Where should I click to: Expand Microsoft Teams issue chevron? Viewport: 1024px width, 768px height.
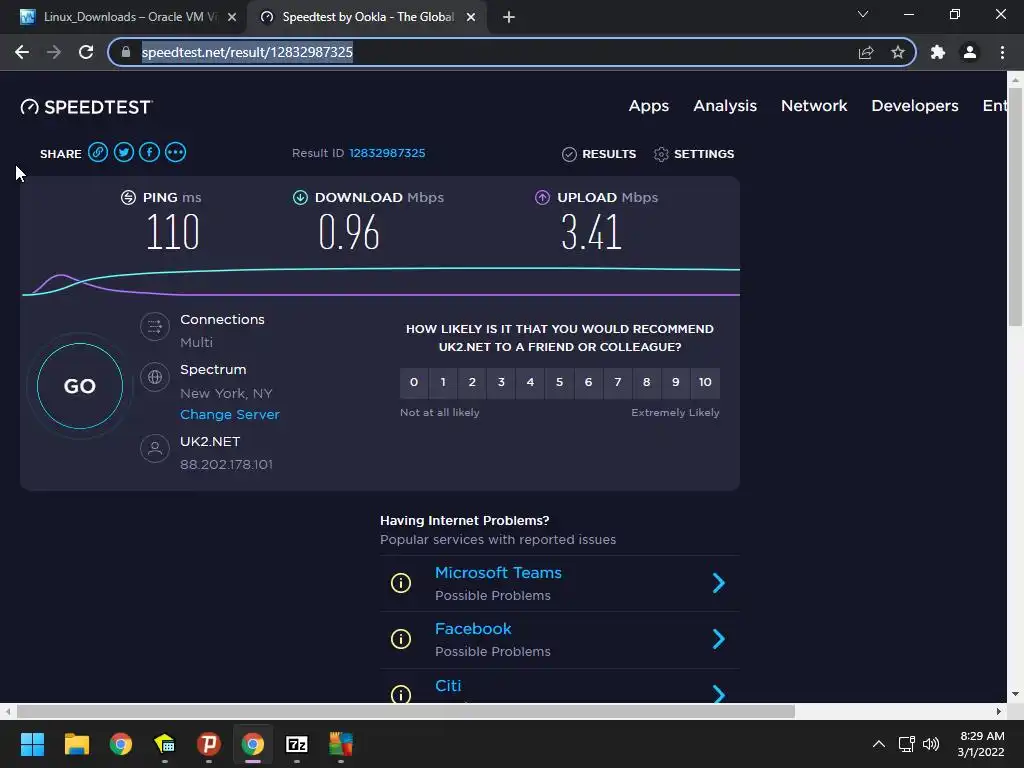(x=718, y=583)
